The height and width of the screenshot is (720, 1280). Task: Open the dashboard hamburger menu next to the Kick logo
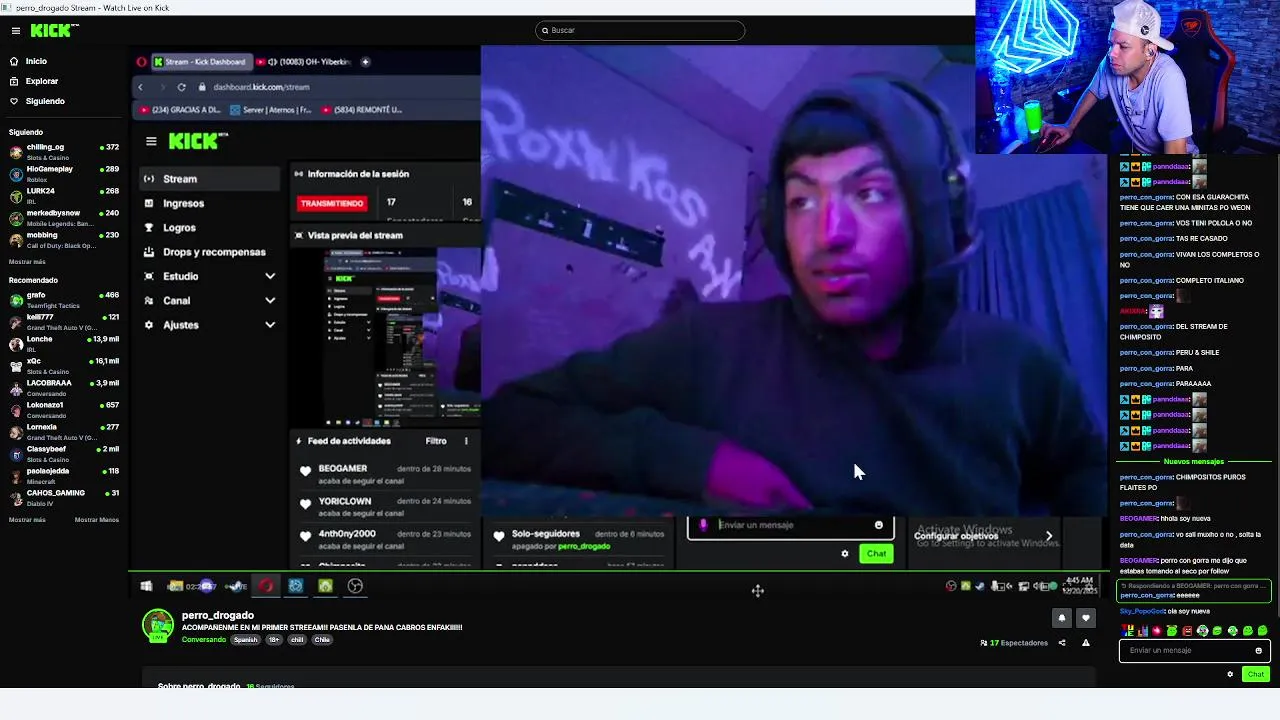(x=151, y=142)
